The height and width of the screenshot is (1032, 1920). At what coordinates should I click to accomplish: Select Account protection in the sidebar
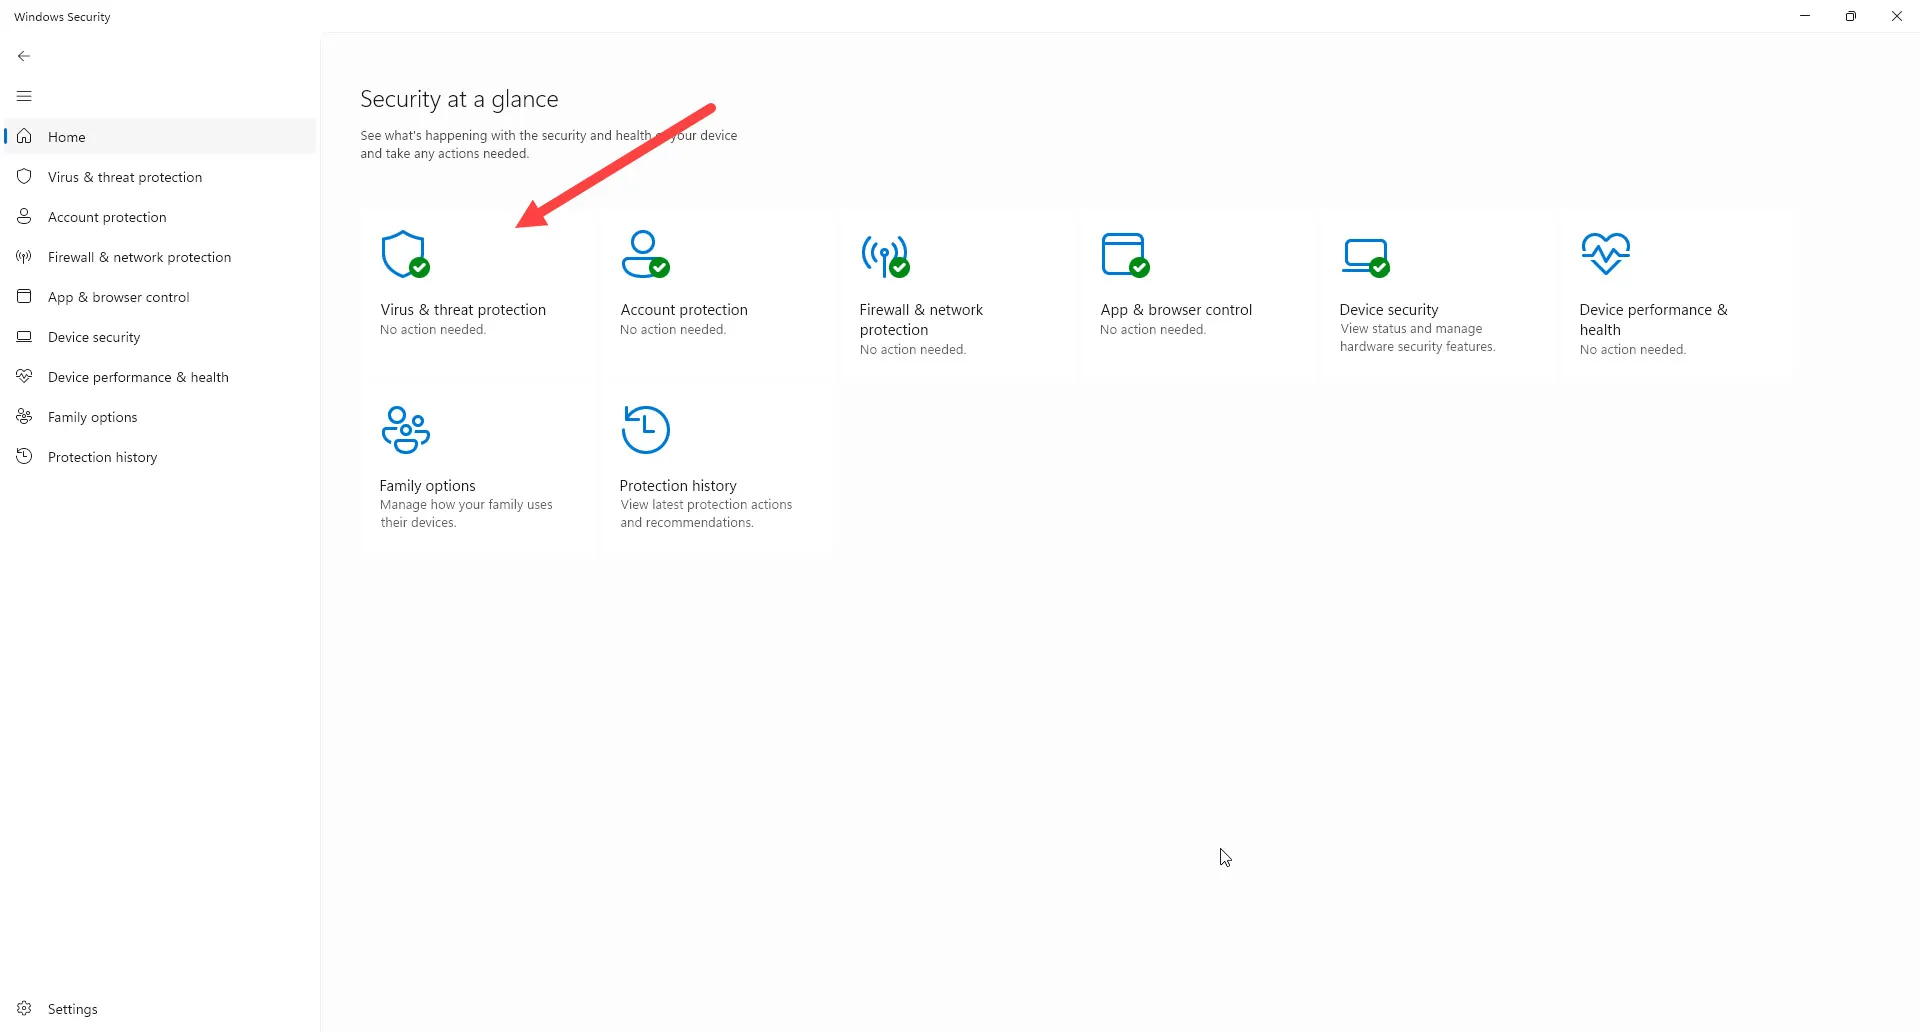point(107,217)
